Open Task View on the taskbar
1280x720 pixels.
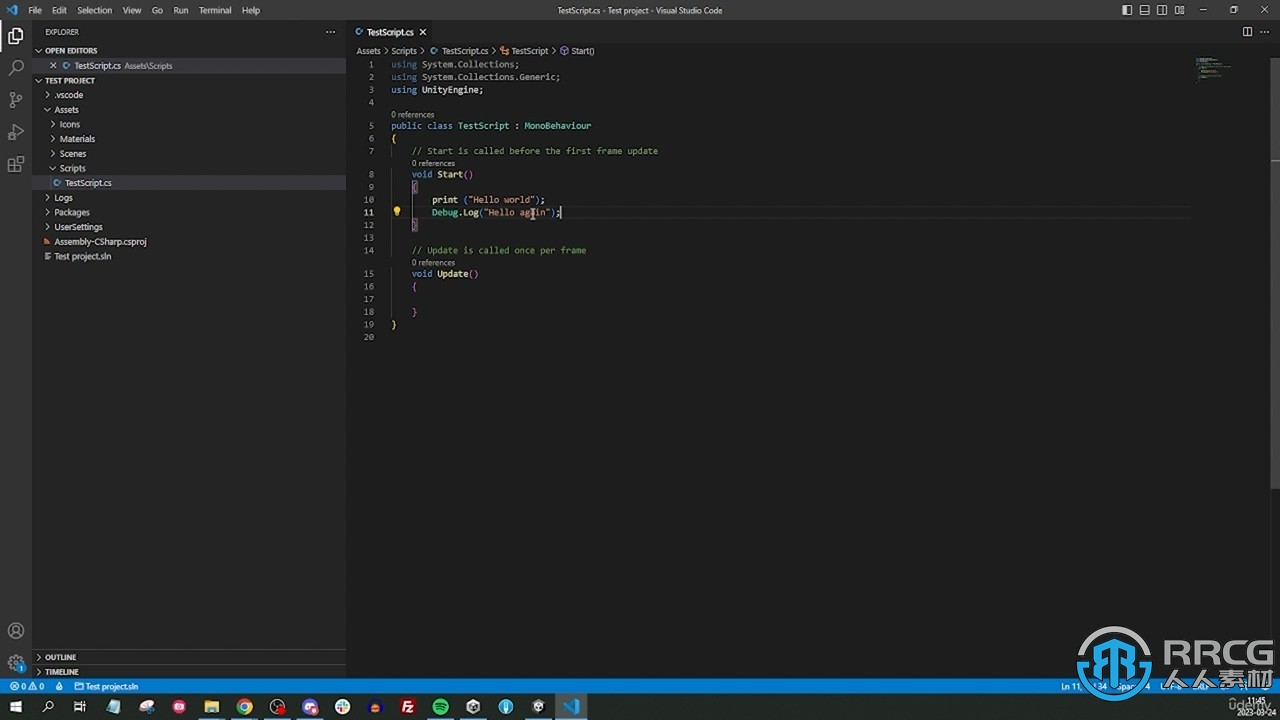click(80, 707)
